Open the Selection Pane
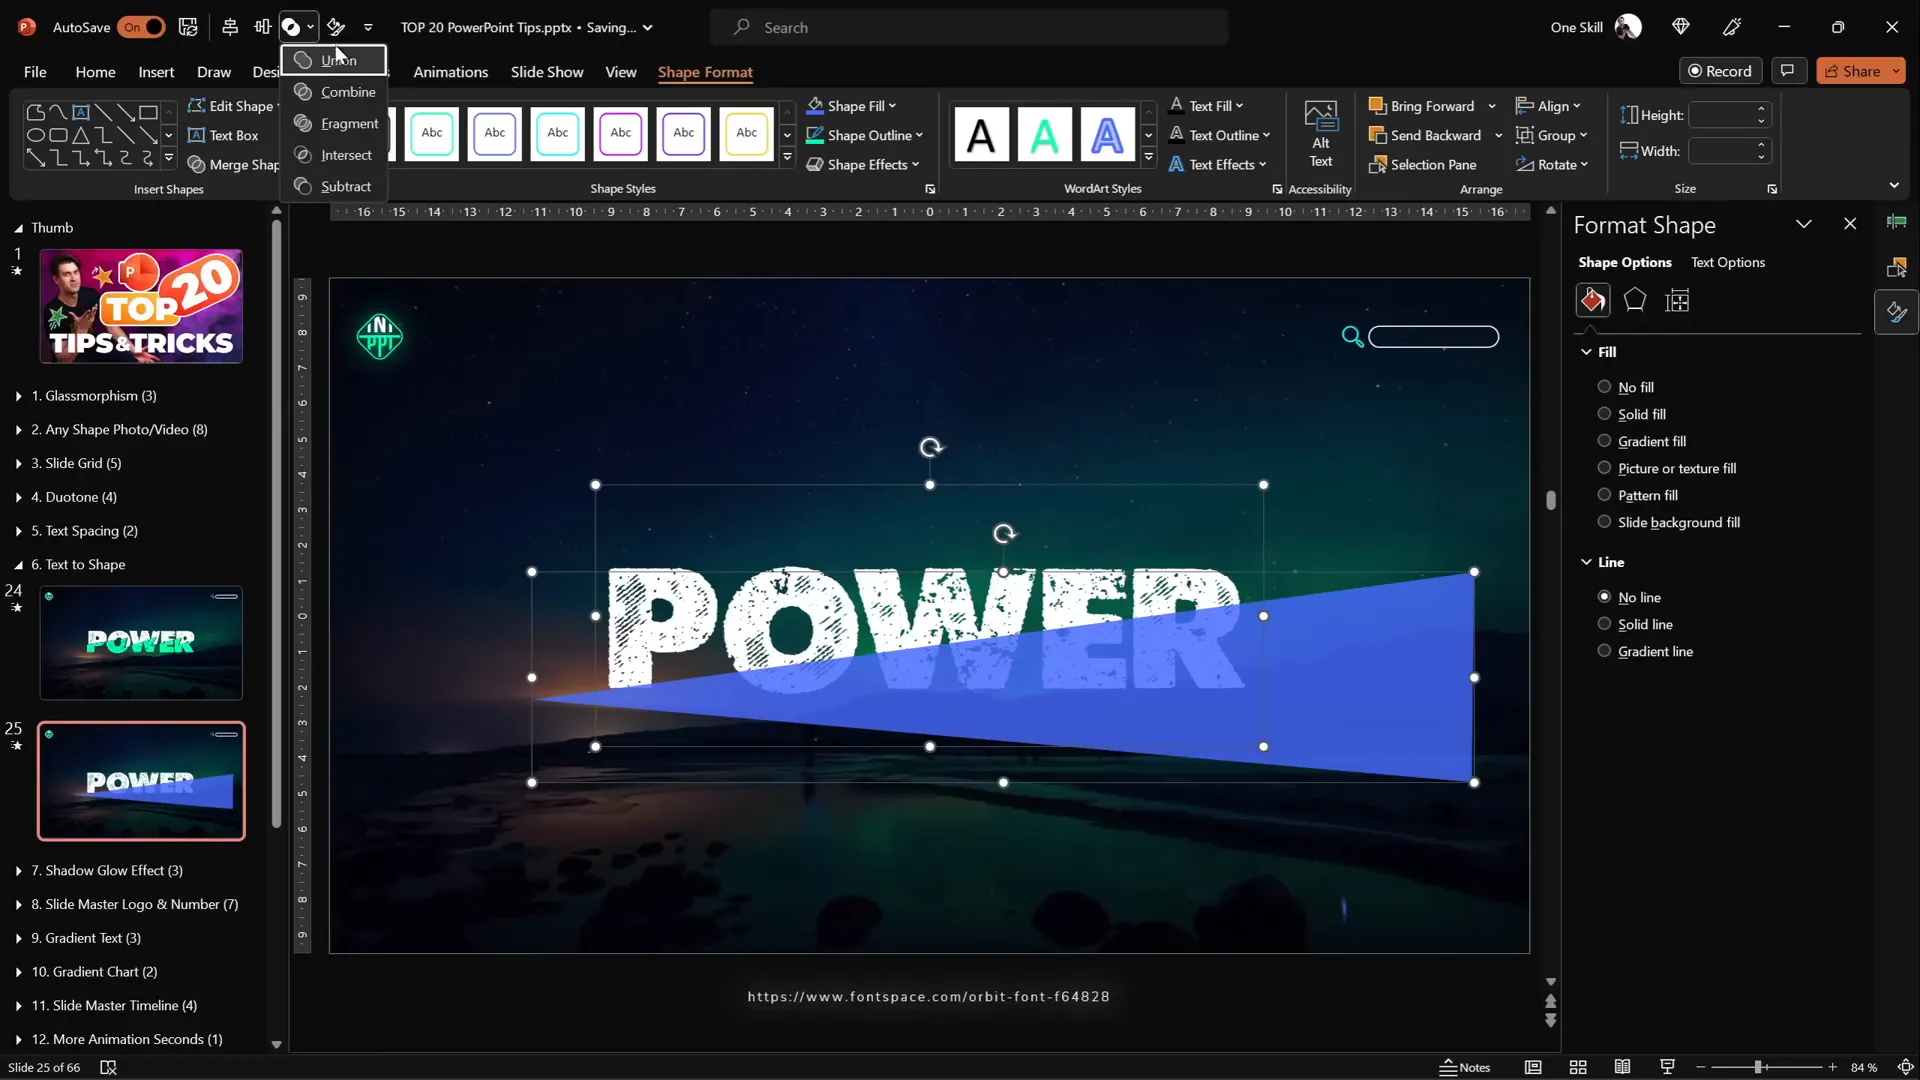The width and height of the screenshot is (1920, 1080). coord(1423,165)
